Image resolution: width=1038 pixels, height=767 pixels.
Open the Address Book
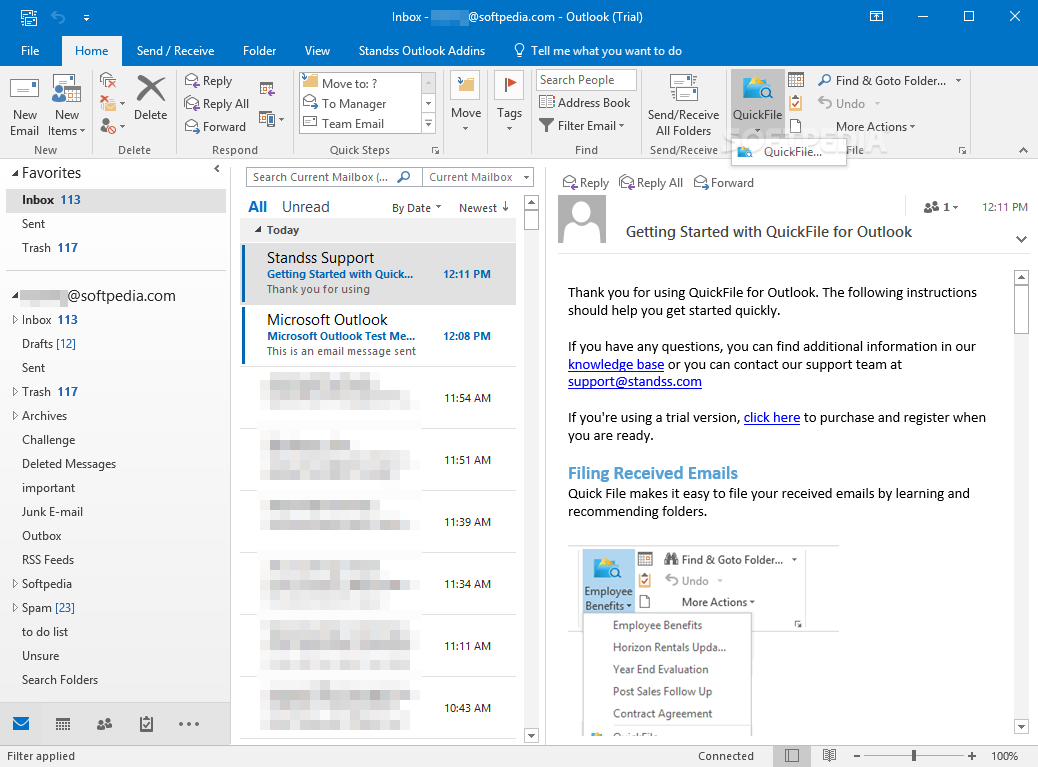coord(585,103)
